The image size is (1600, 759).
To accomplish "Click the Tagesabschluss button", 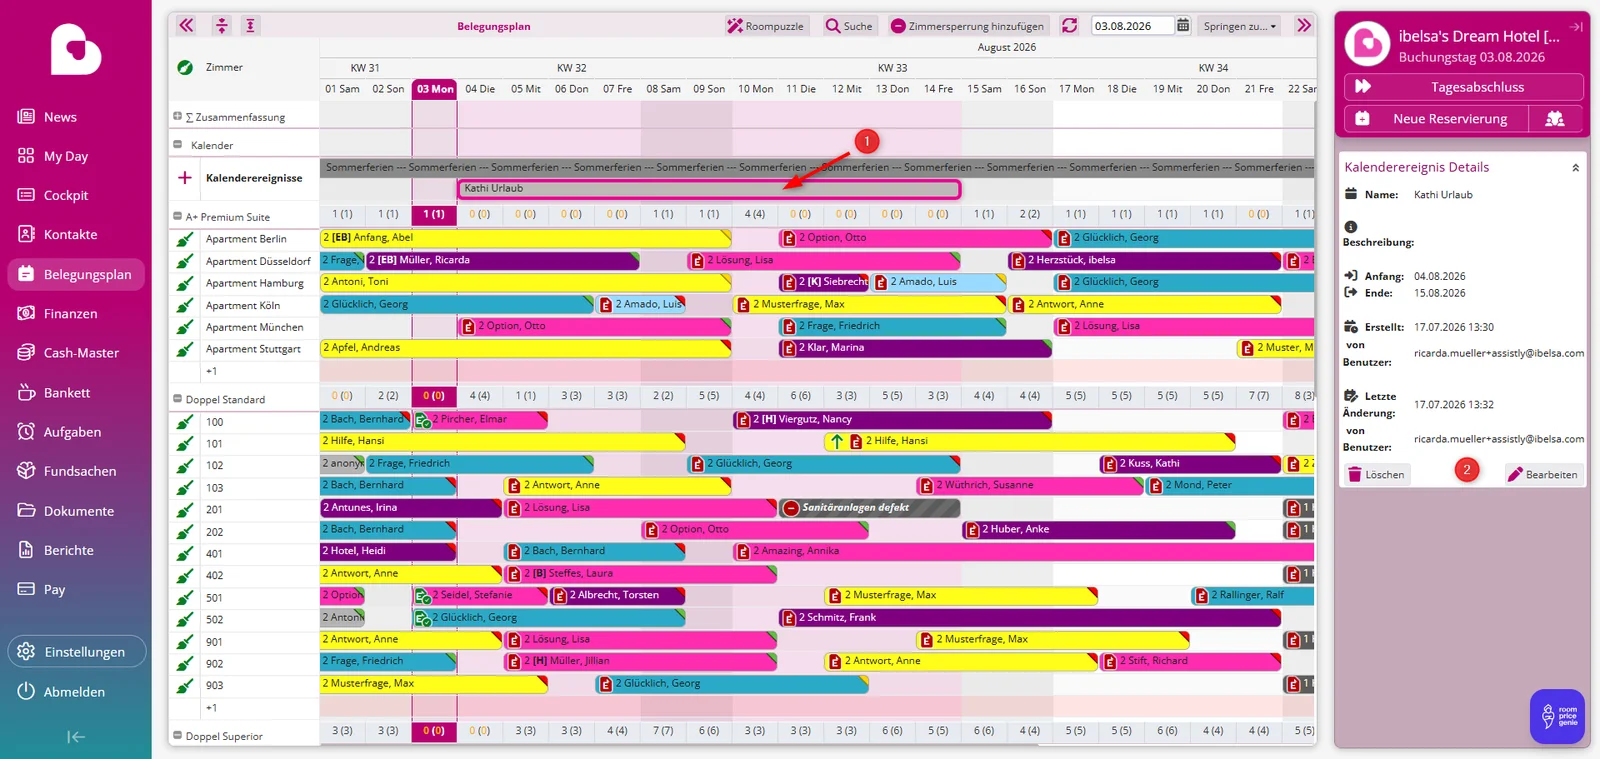I will 1464,87.
